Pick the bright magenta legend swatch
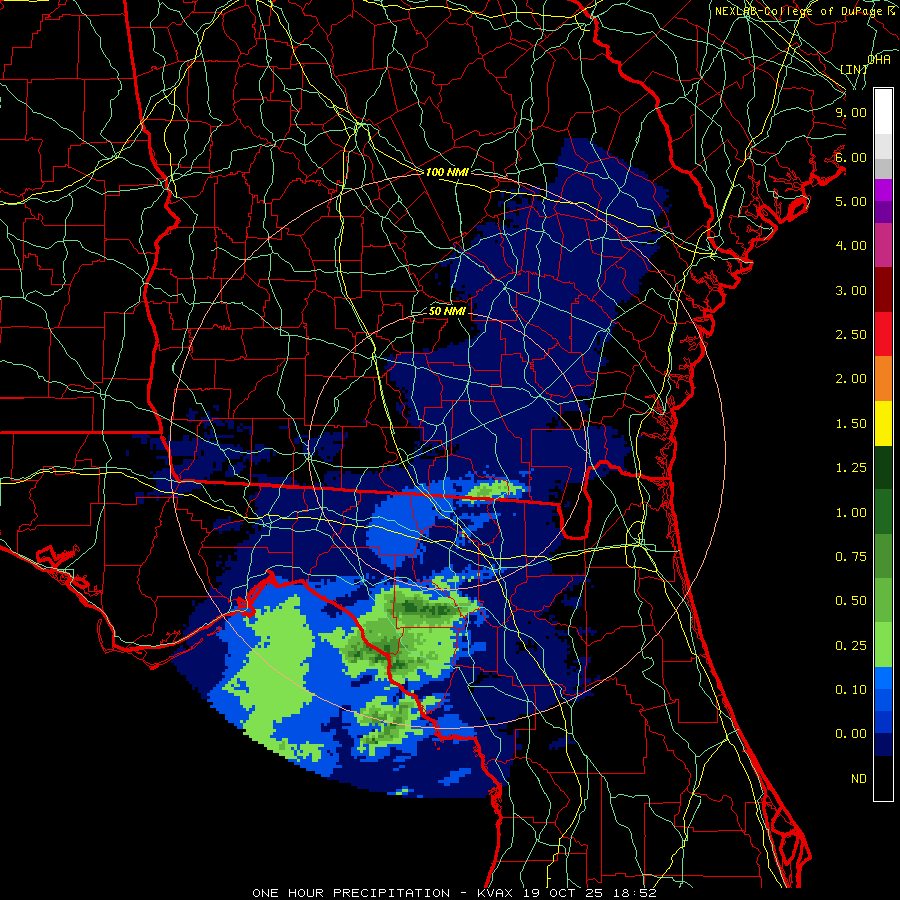Viewport: 900px width, 900px height. (883, 190)
